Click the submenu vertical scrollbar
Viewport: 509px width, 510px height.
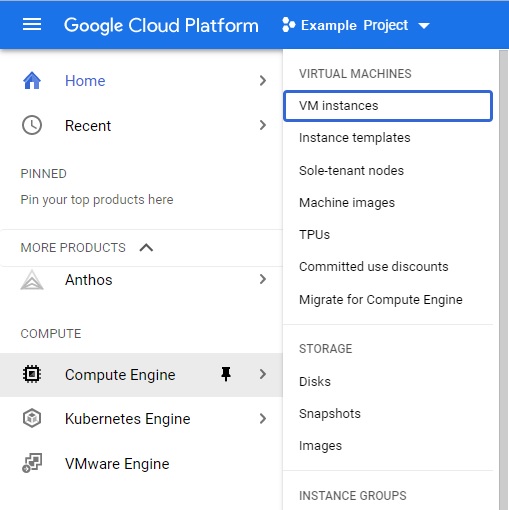click(503, 280)
